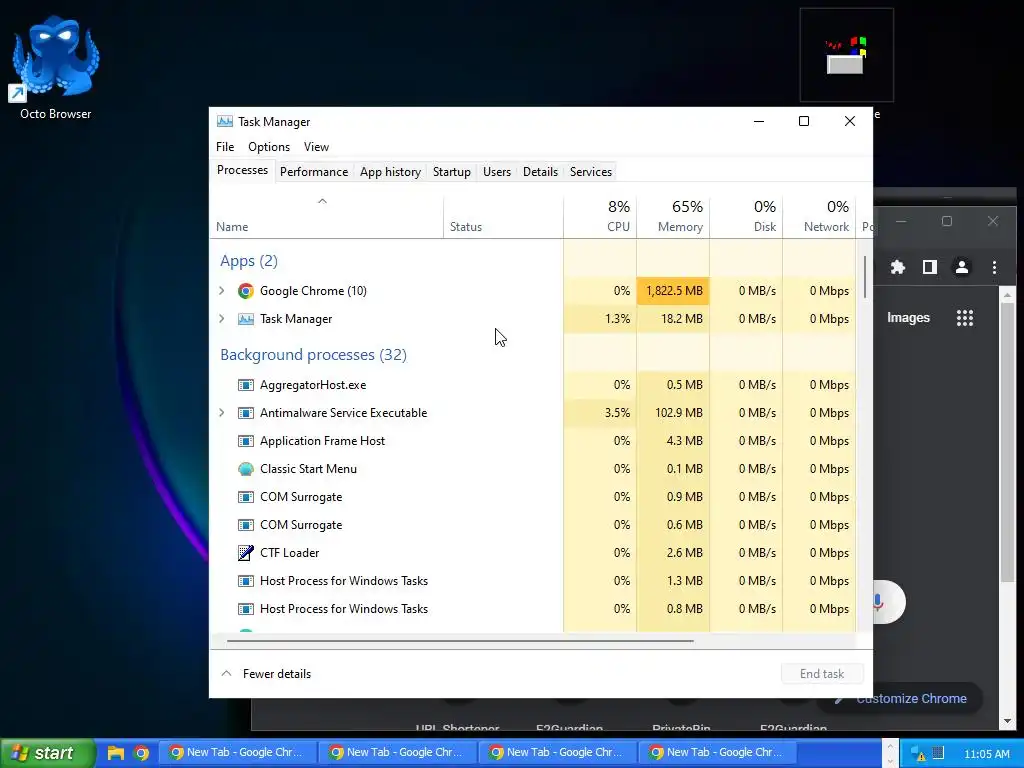Screen dimensions: 1024x768
Task: Click the taskbar overflow scroll arrows
Action: 889,753
